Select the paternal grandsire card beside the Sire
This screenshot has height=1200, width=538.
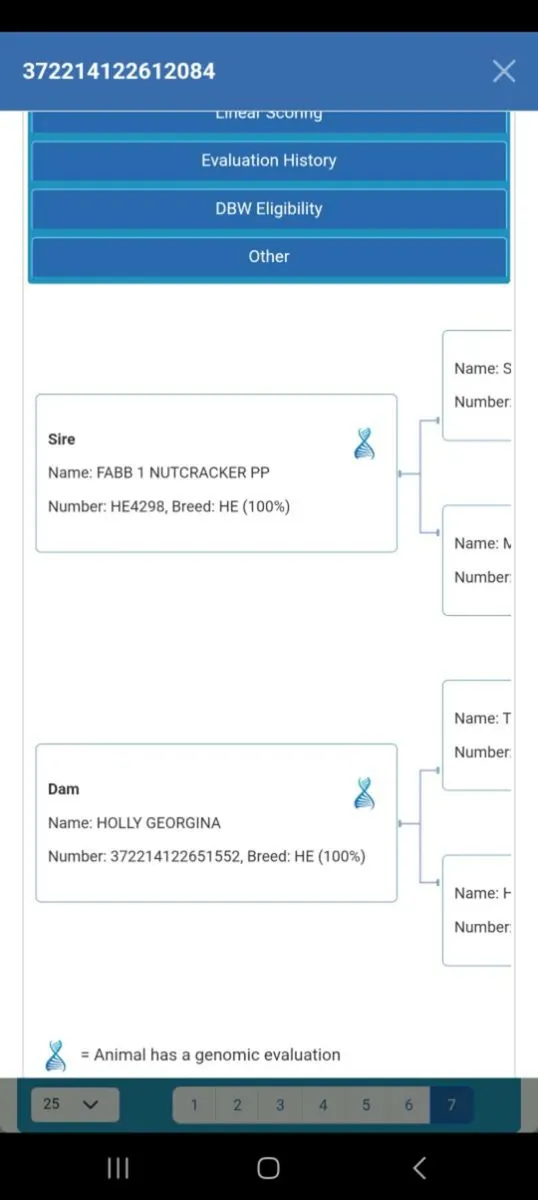pos(477,385)
